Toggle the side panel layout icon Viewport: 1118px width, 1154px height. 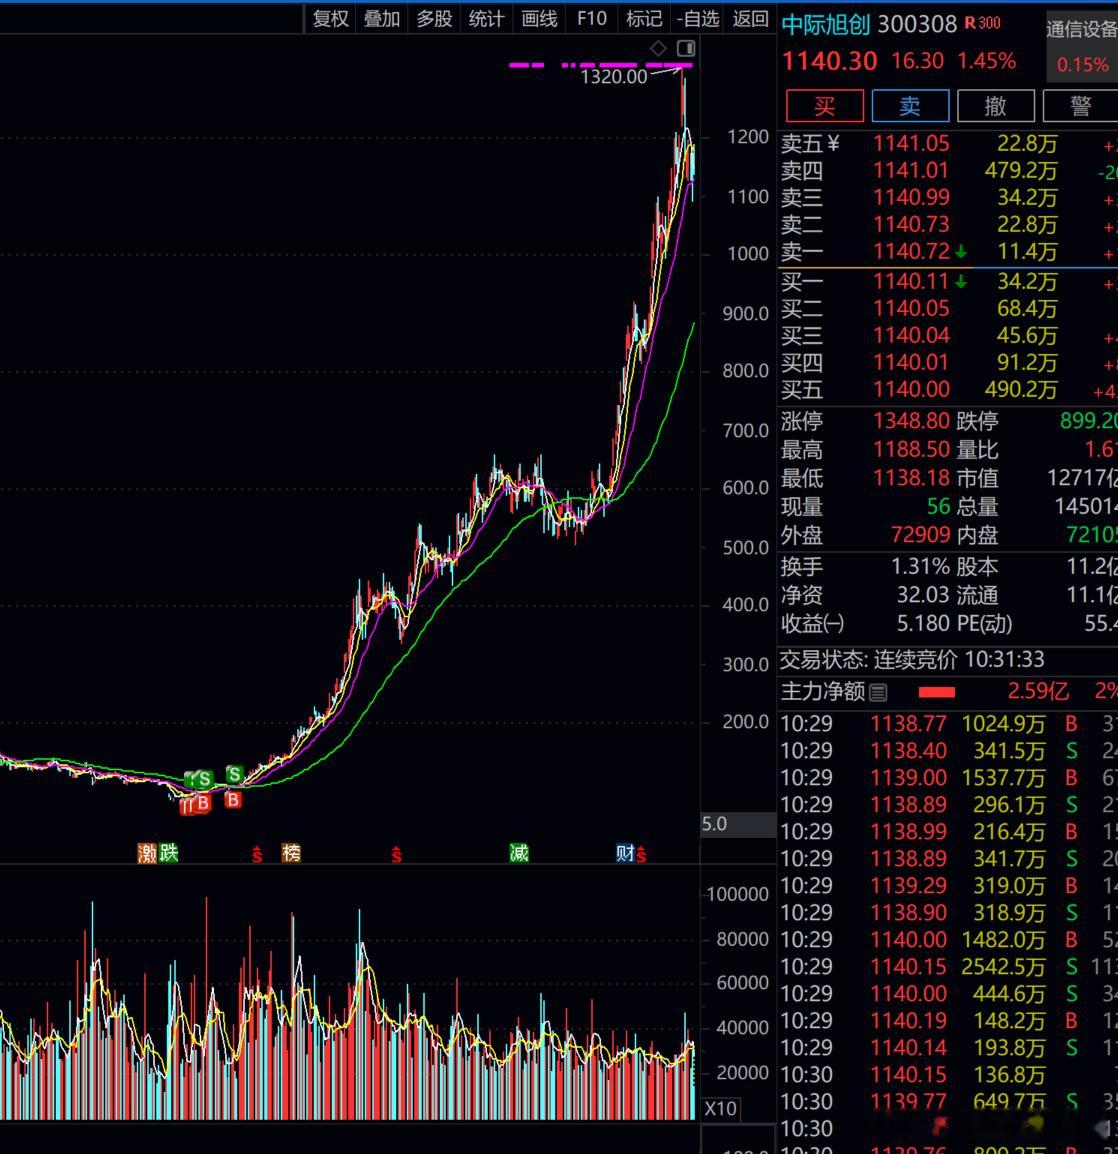686,49
